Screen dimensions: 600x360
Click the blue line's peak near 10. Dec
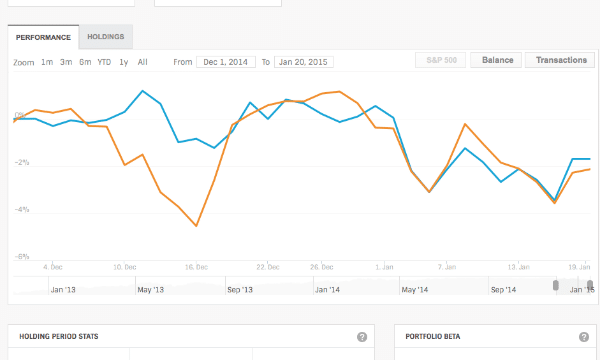tap(142, 91)
